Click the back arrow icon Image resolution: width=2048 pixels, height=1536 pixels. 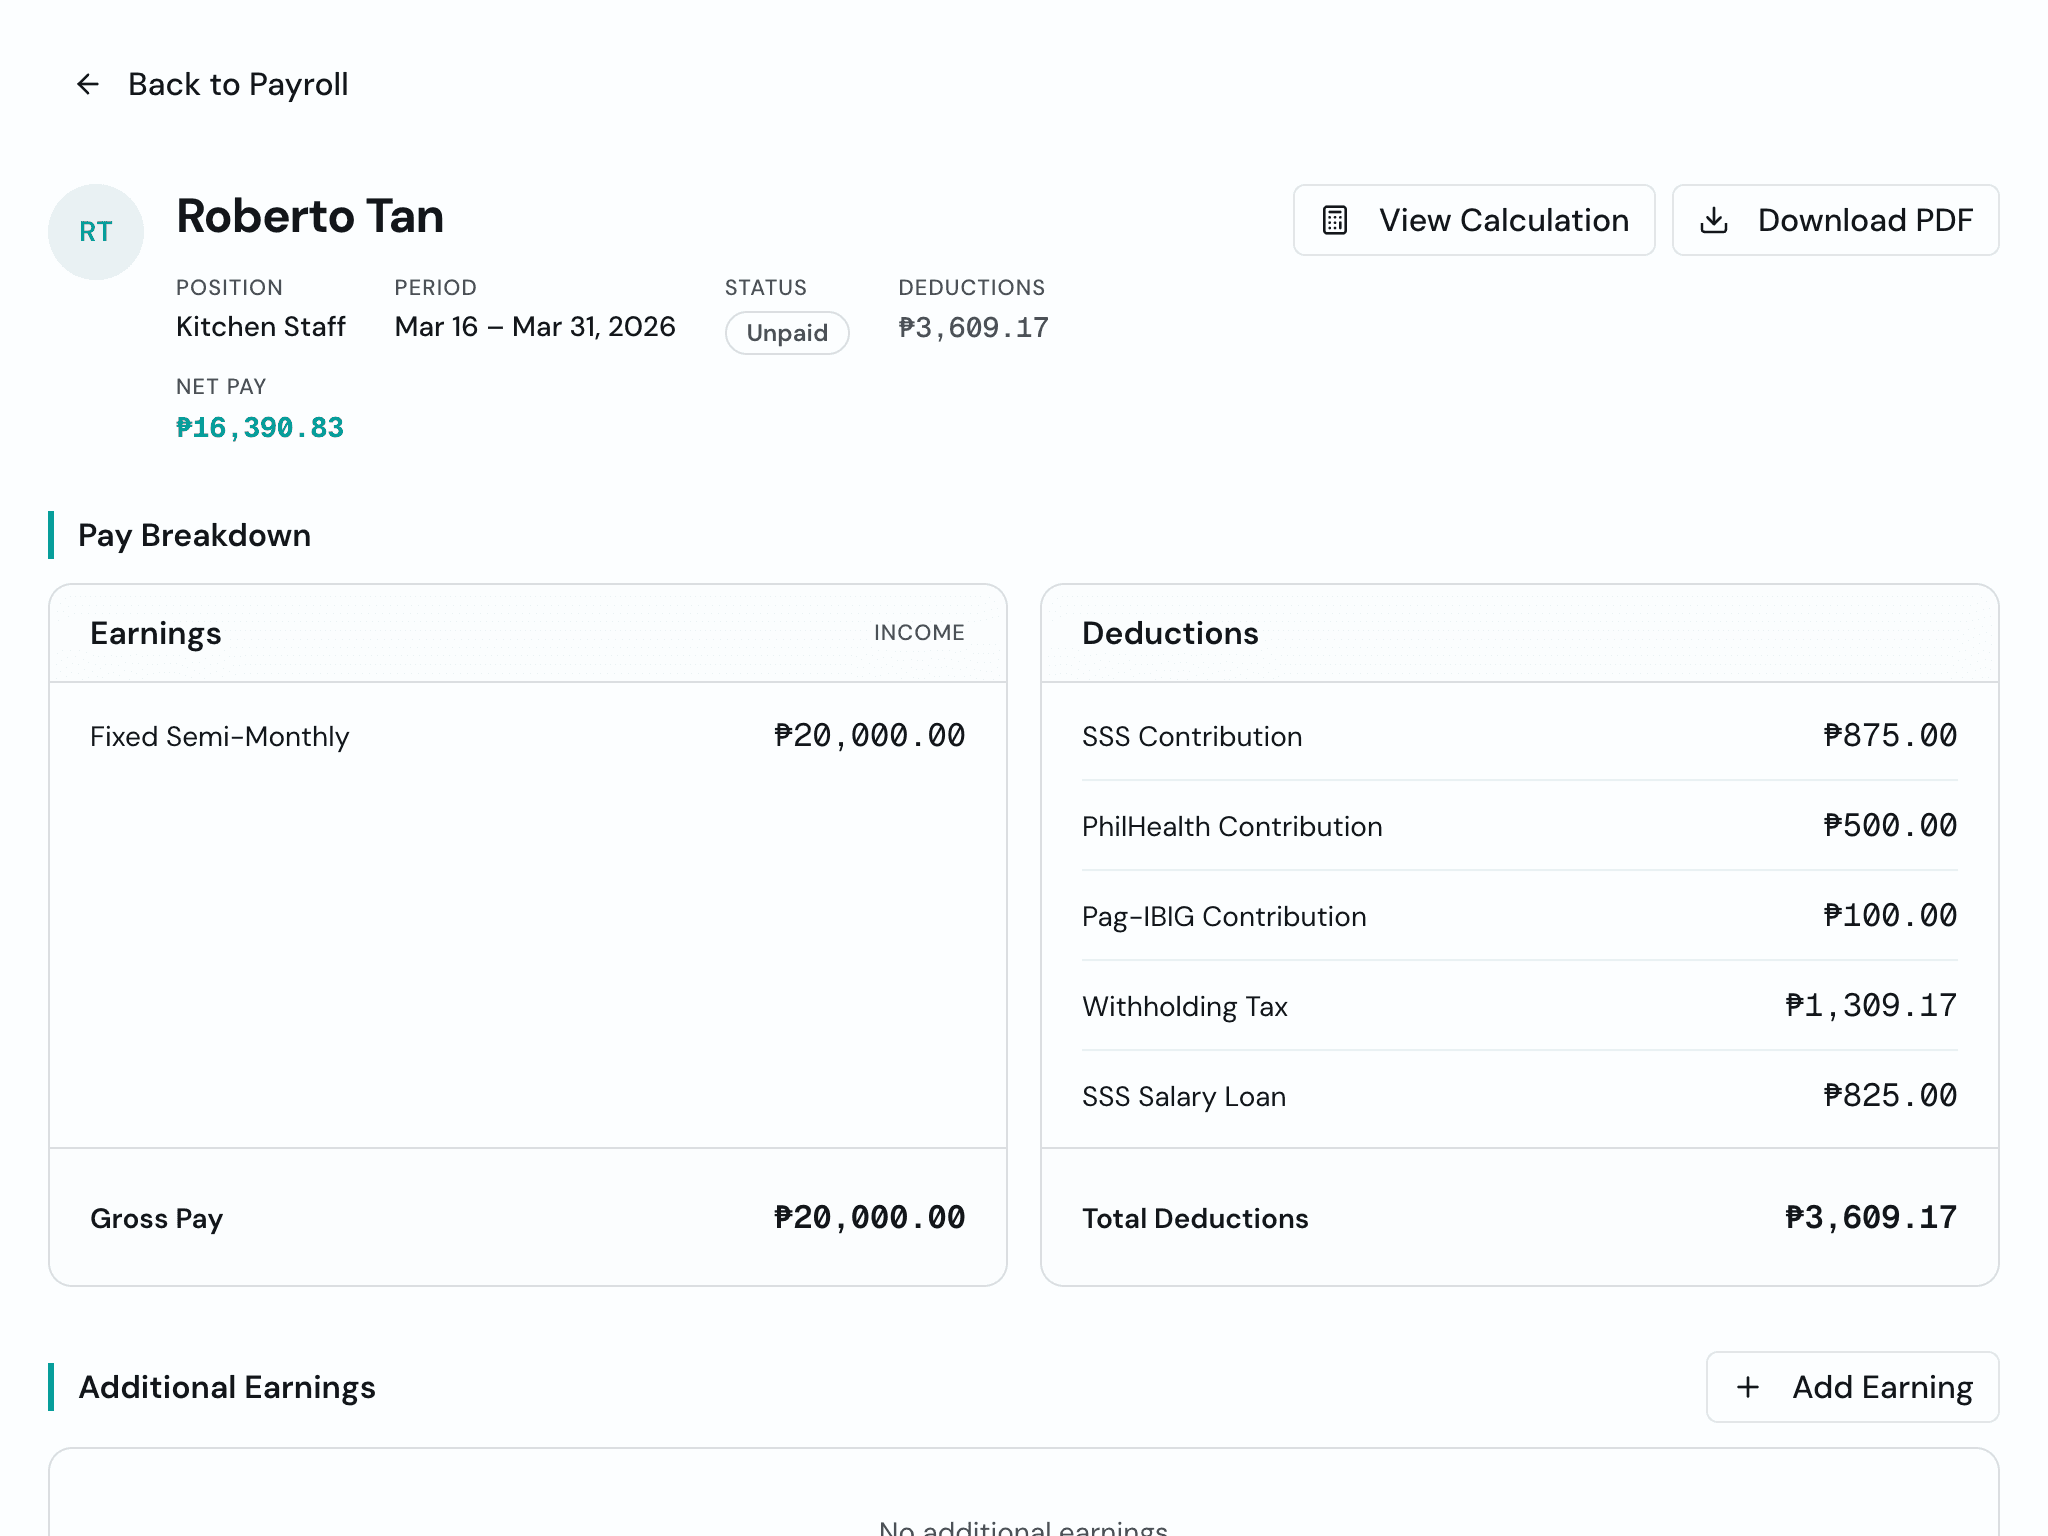[88, 84]
